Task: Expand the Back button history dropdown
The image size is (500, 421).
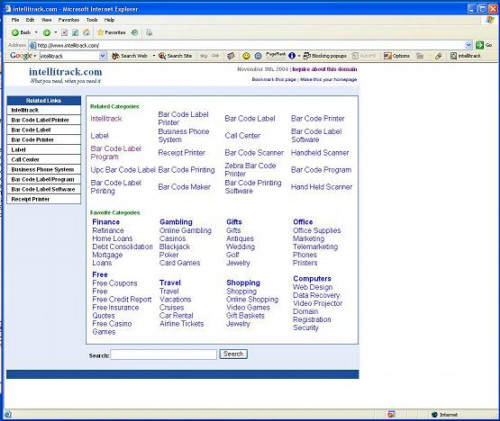Action: (36, 33)
